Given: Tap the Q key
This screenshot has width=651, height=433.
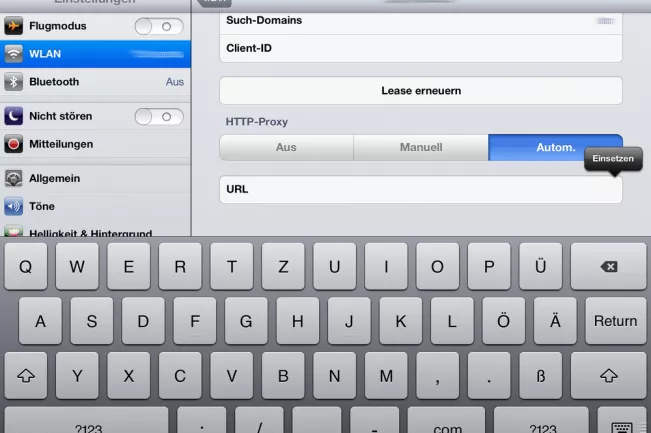Looking at the screenshot, I should (x=26, y=267).
